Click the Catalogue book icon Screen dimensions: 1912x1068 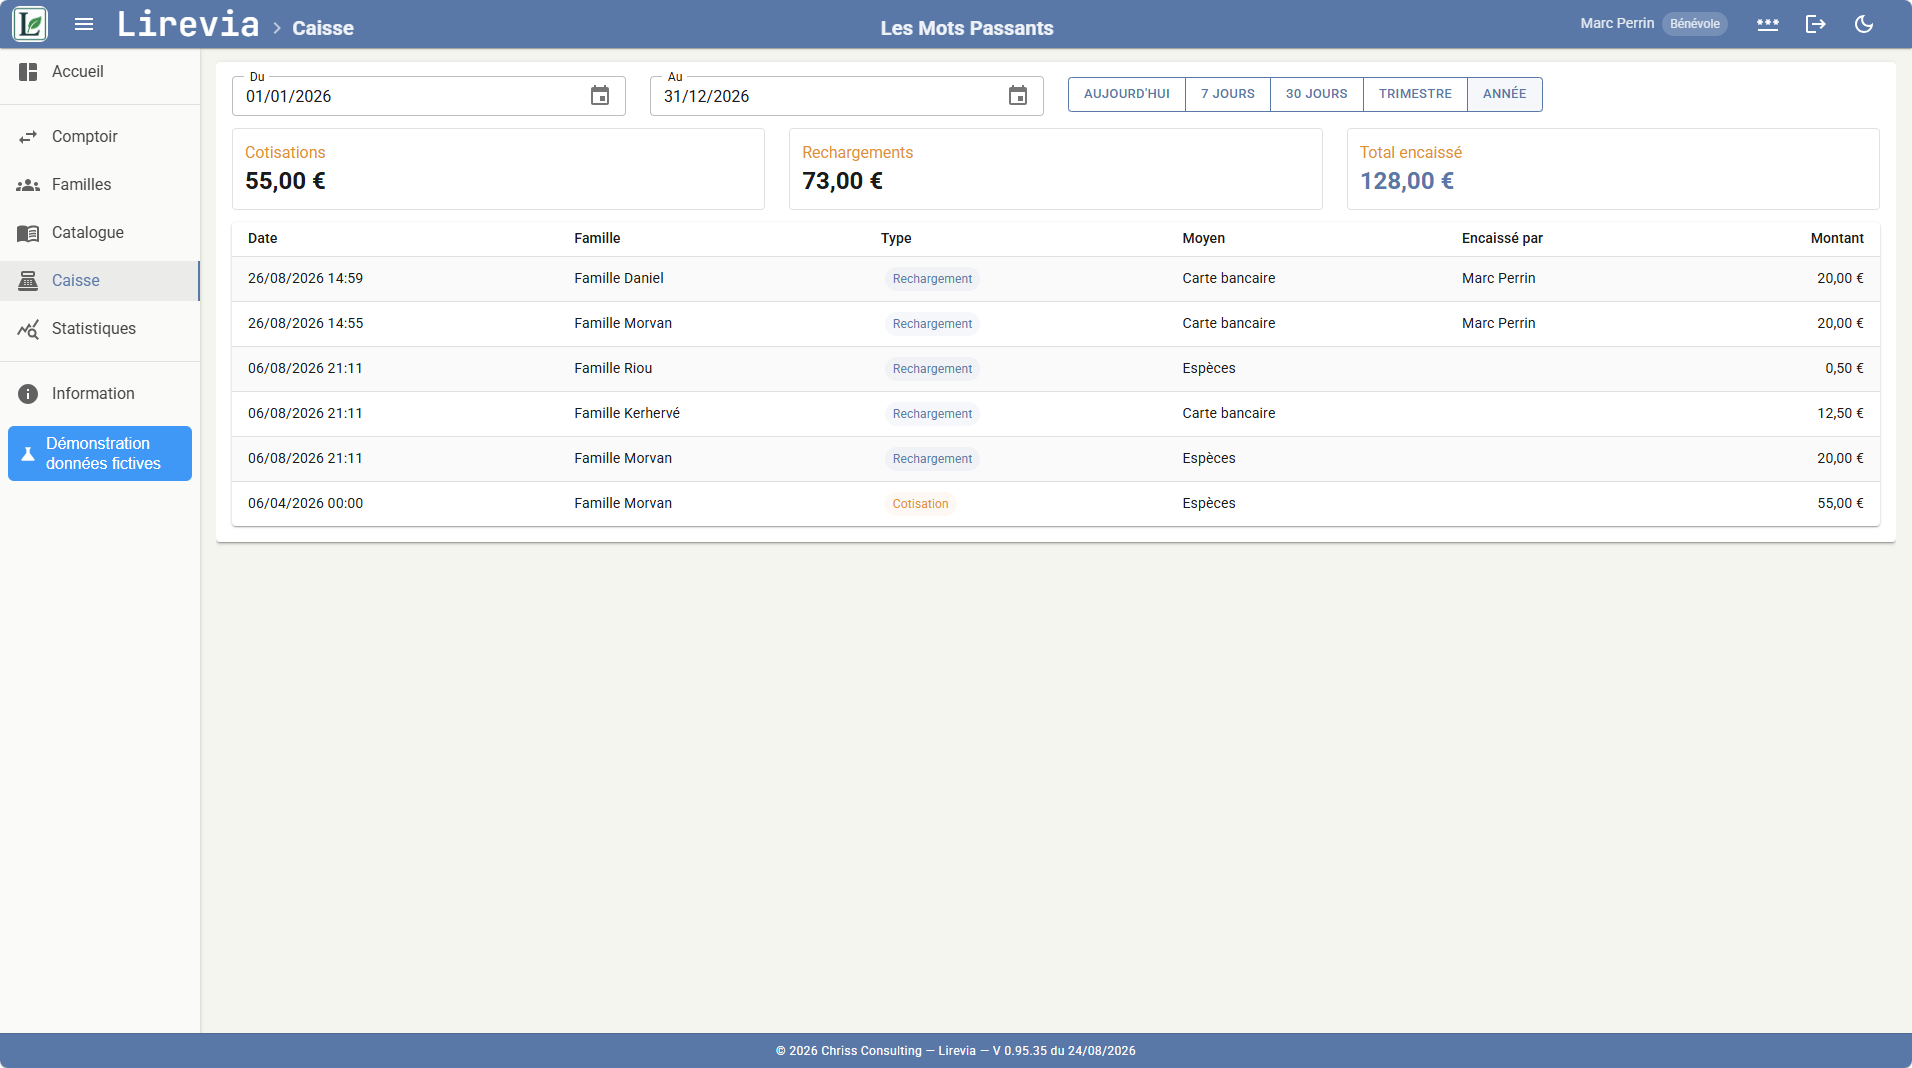[28, 233]
